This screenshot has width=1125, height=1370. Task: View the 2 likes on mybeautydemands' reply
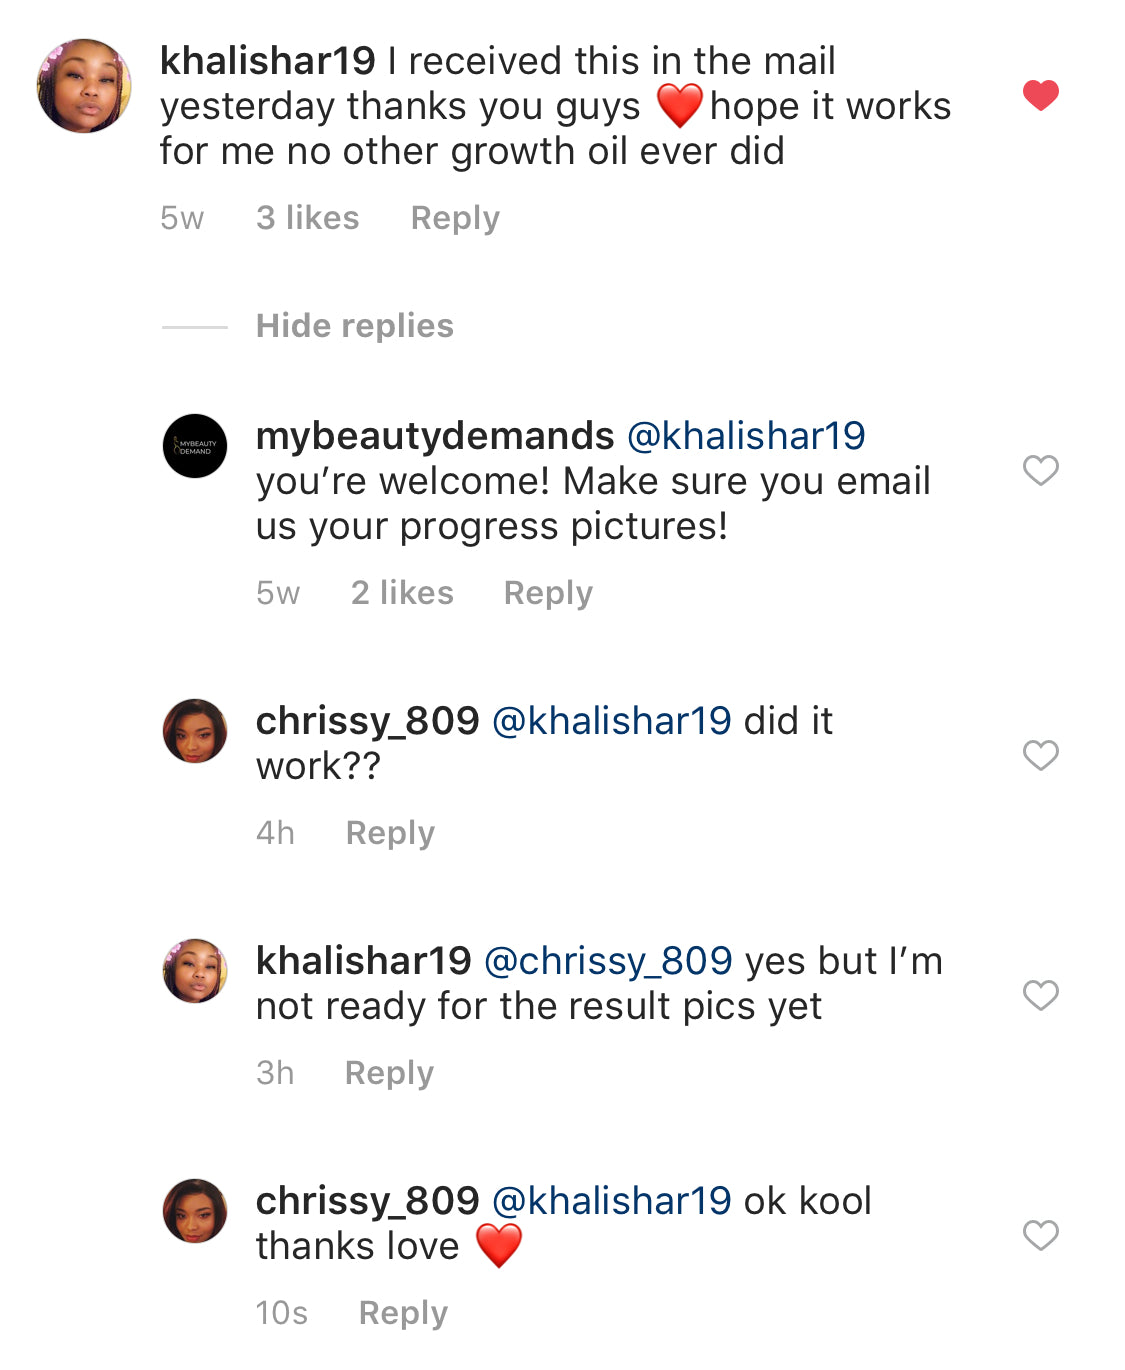click(402, 593)
